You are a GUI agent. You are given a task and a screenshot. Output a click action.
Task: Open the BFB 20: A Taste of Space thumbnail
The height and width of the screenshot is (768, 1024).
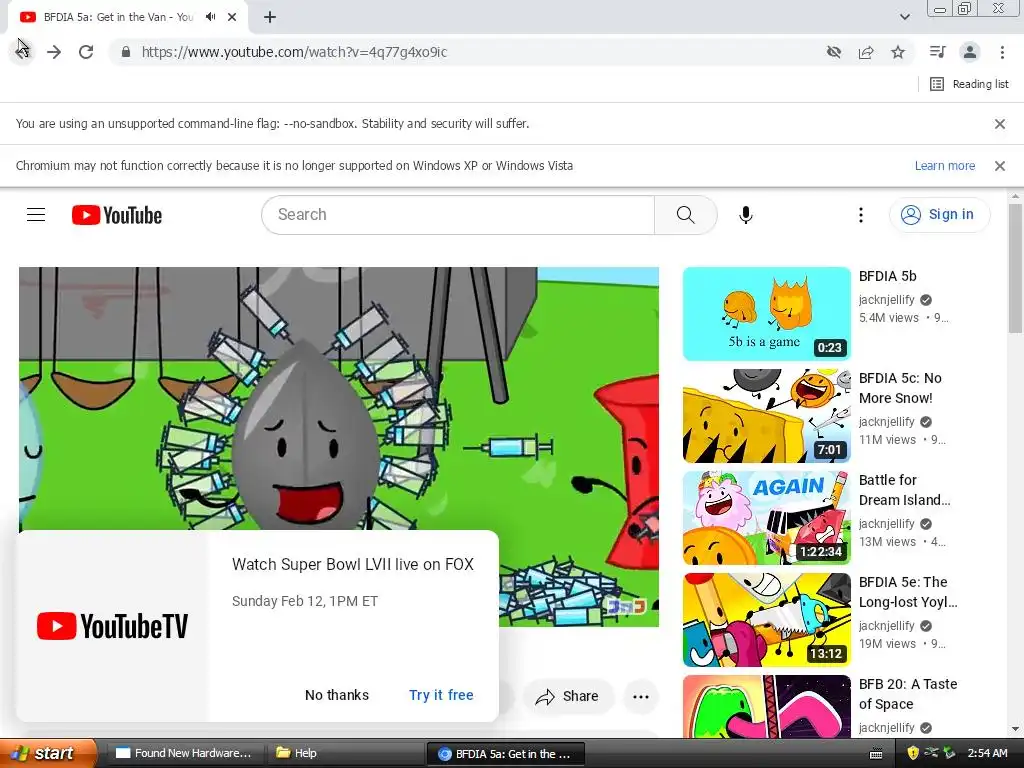point(767,707)
